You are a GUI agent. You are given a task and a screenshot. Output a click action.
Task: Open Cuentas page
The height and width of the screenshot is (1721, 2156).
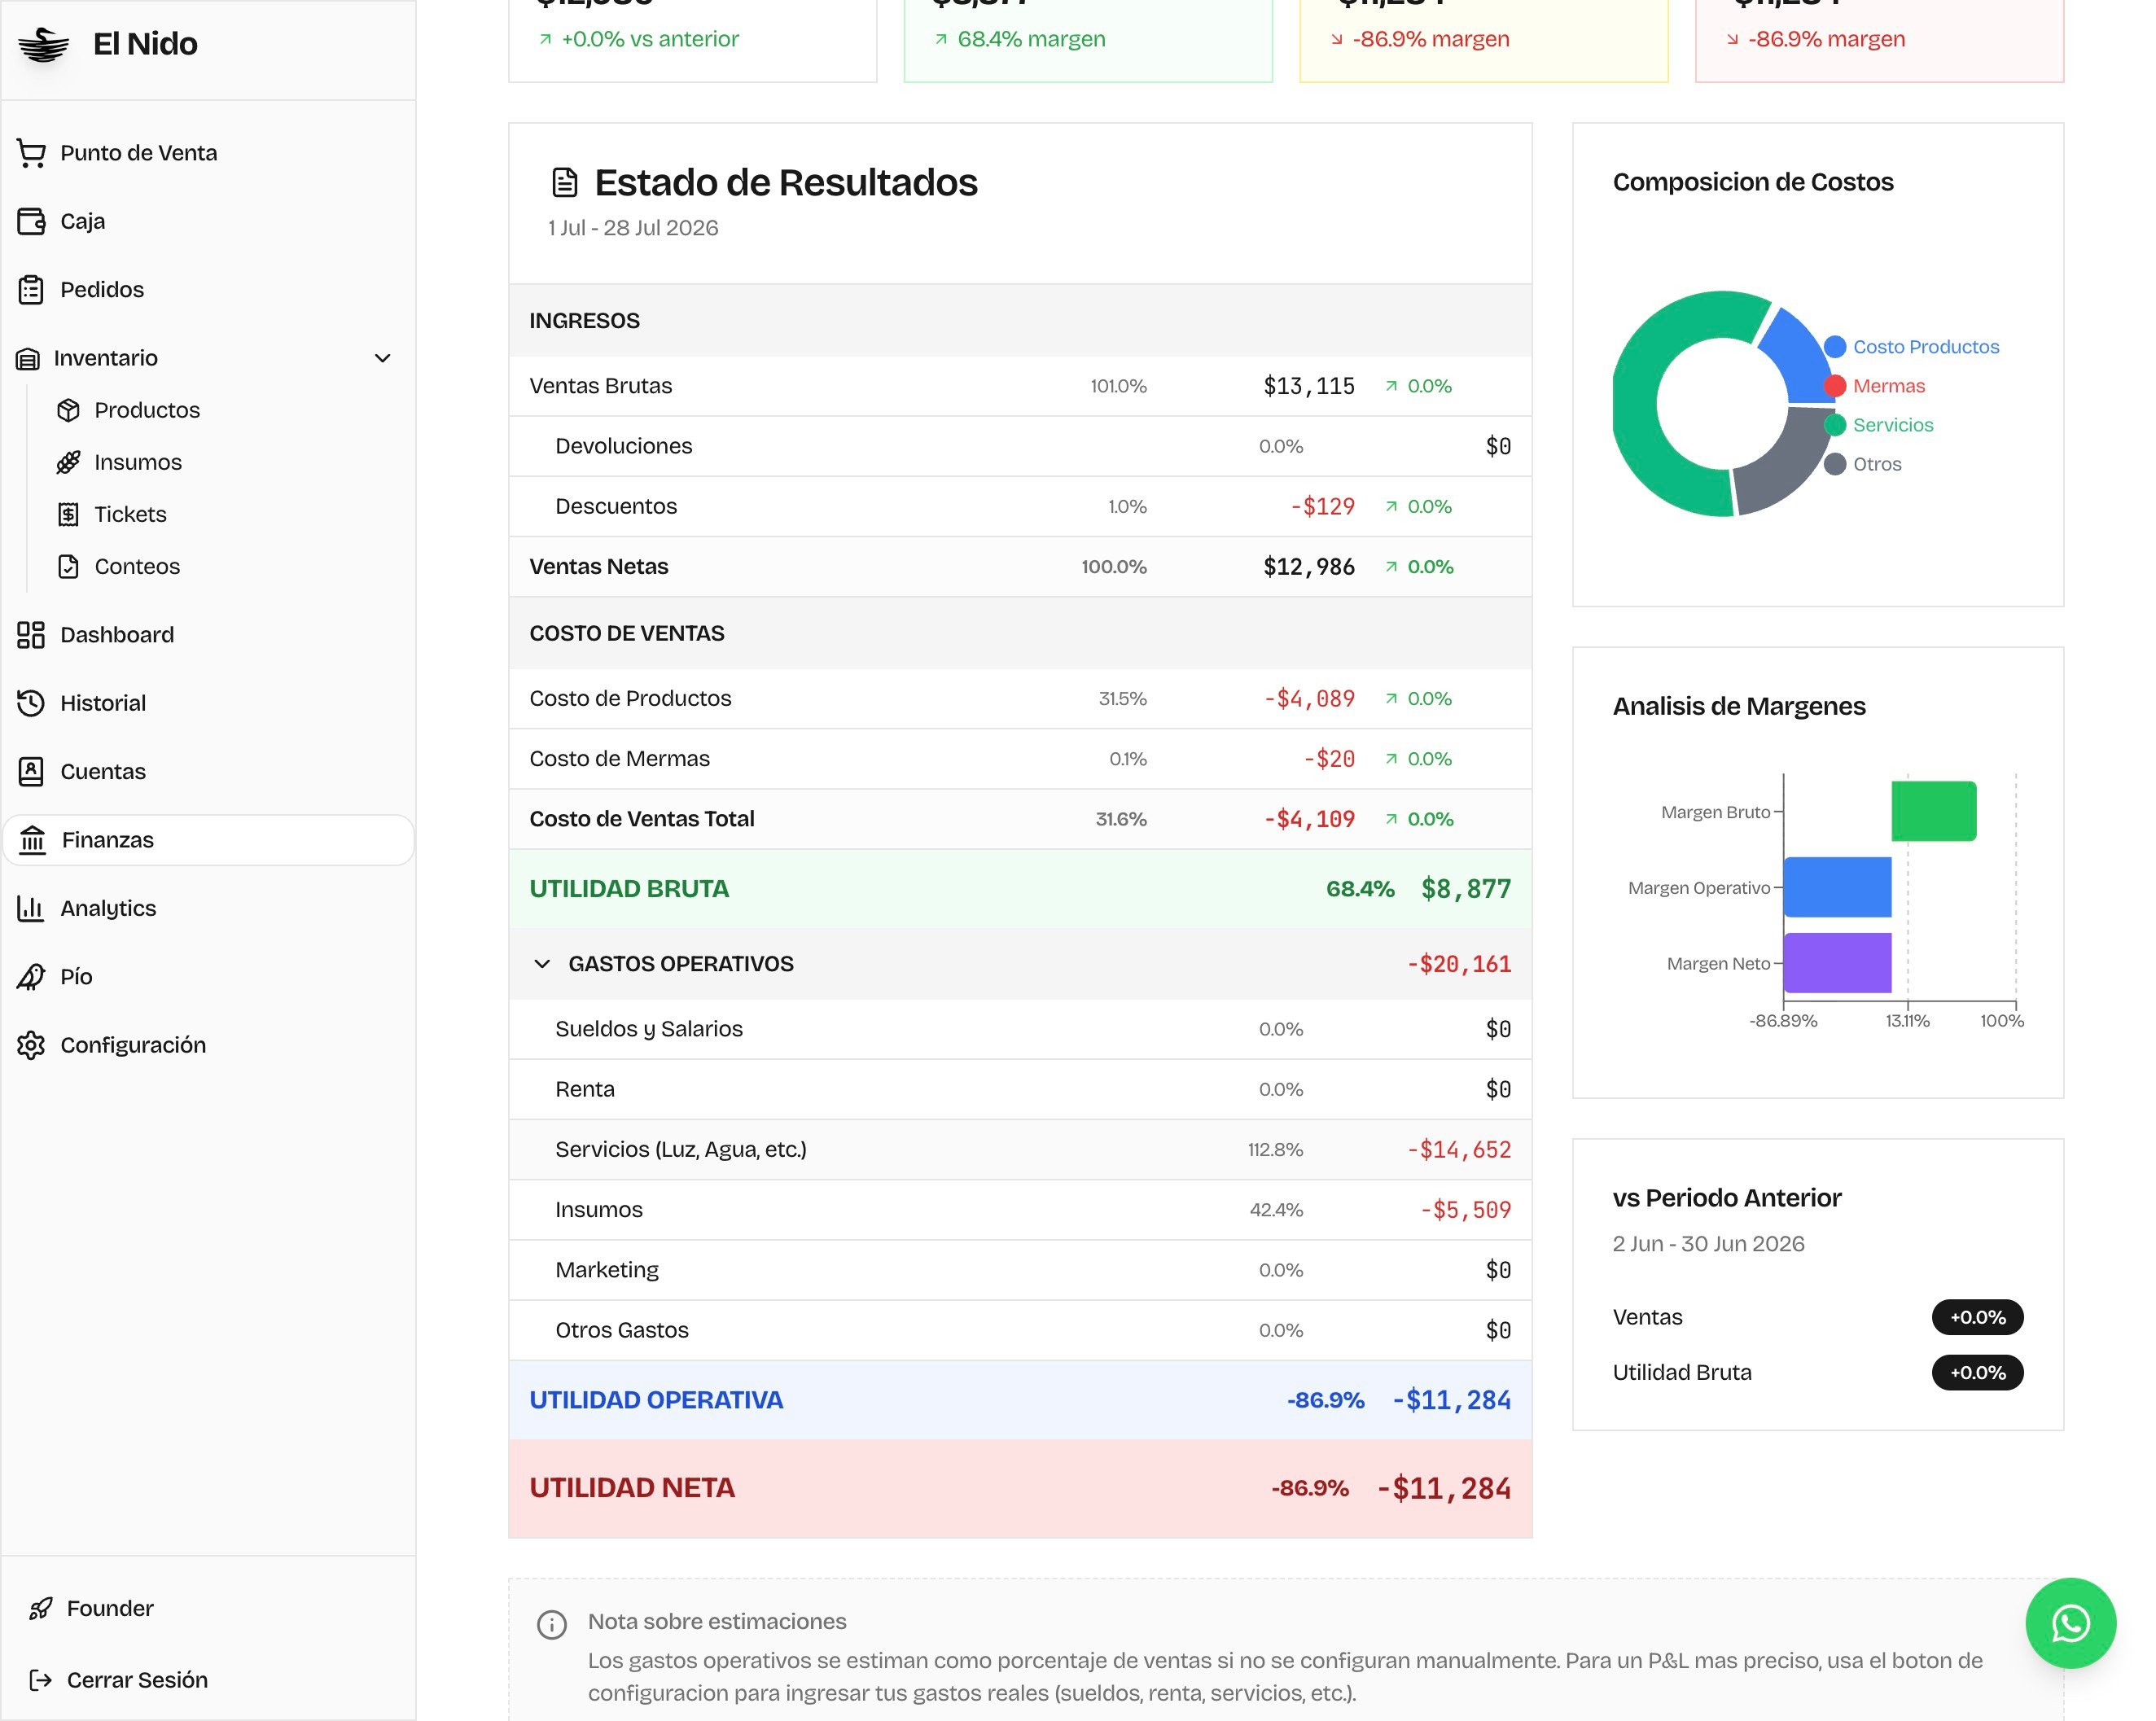click(x=208, y=772)
